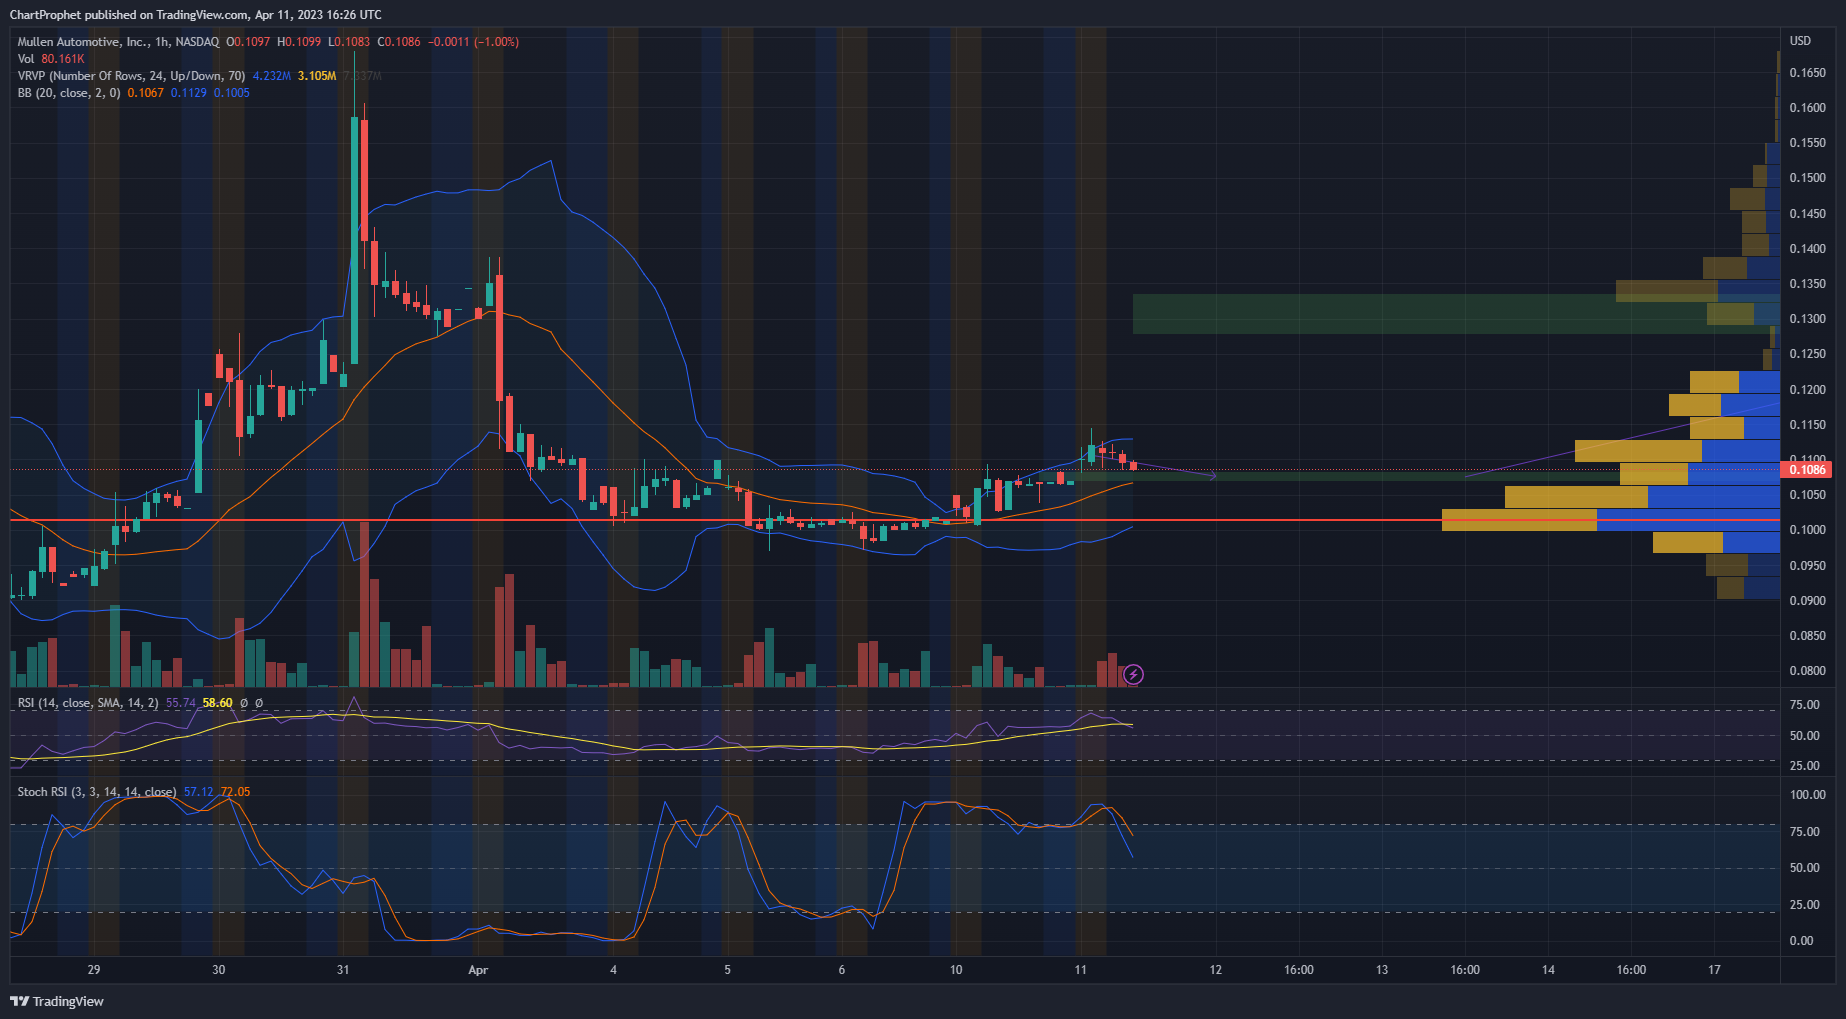Screen dimensions: 1846x1019
Task: Click the BB basis value 0.1067
Action: [145, 93]
